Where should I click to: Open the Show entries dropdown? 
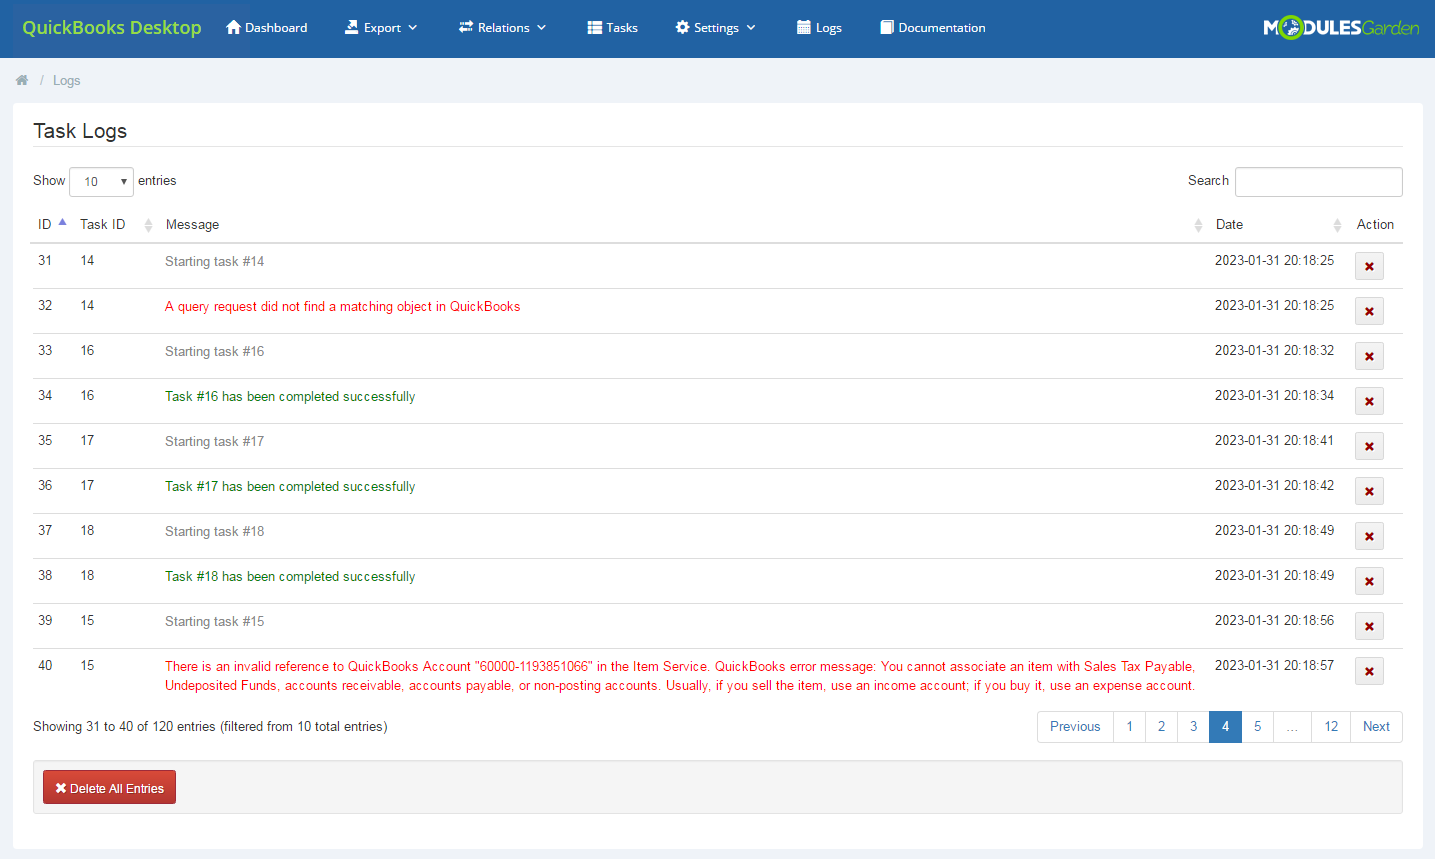100,181
